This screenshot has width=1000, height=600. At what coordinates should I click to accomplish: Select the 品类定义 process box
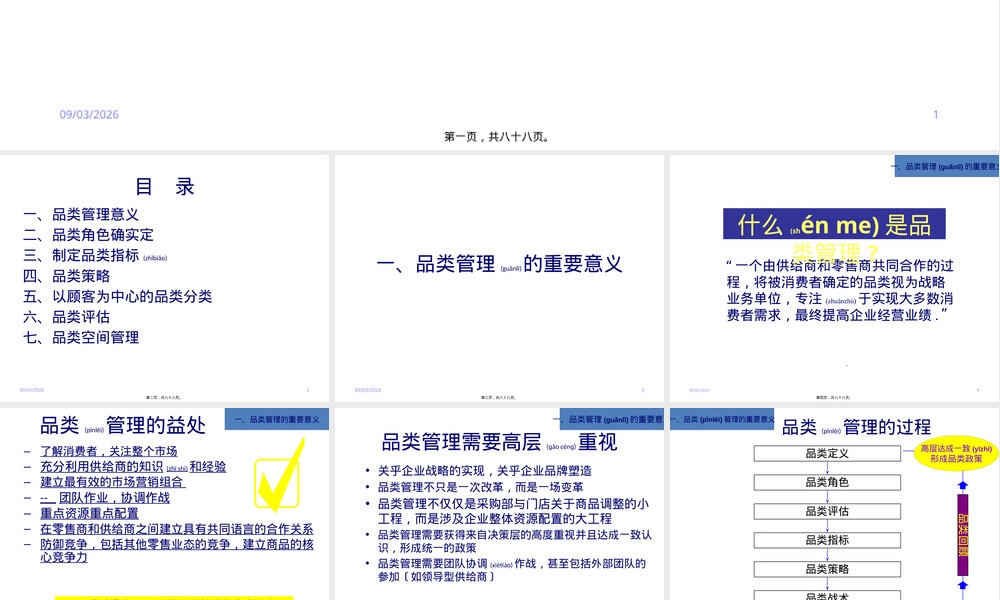(827, 453)
